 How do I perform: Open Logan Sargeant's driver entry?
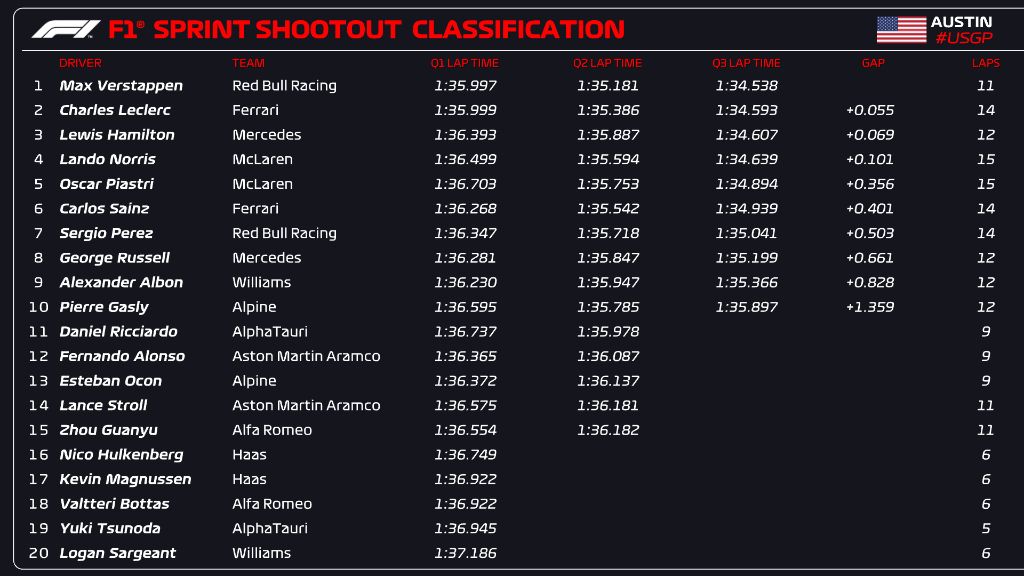click(117, 553)
